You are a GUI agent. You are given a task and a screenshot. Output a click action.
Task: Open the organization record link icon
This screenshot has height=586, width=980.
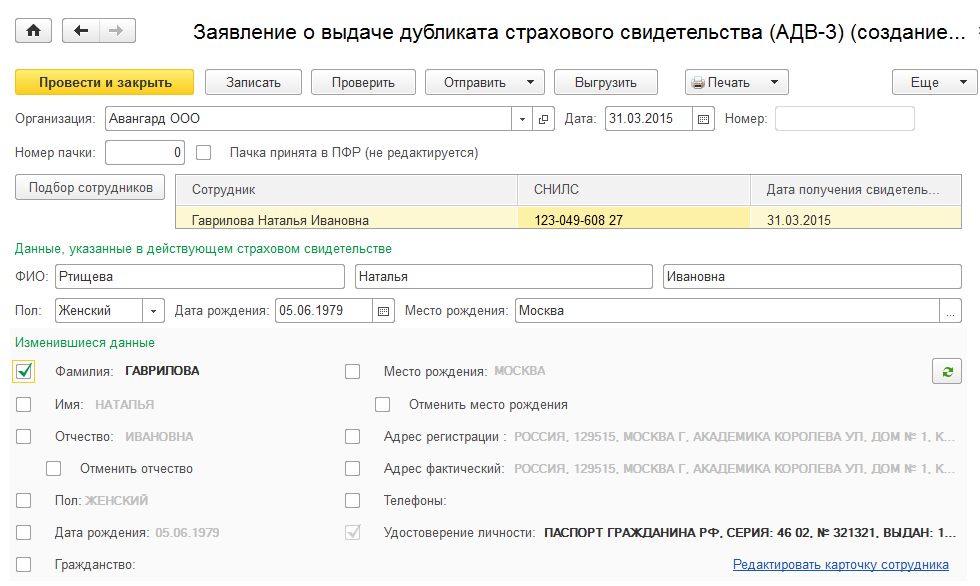(x=543, y=119)
